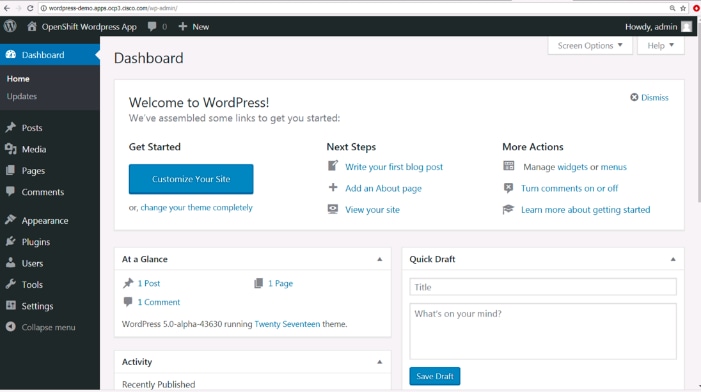
Task: Click the Quick Draft Title field
Action: tap(543, 287)
